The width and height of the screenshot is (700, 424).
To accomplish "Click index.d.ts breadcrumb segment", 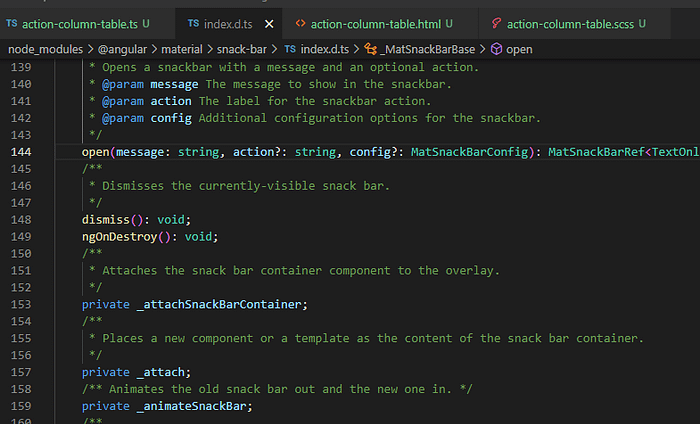I will (325, 49).
